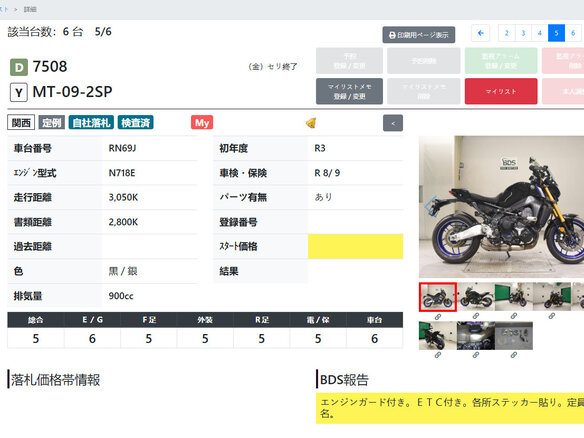The height and width of the screenshot is (438, 584).
Task: Select the first thumbnail outlined in red
Action: tap(438, 296)
